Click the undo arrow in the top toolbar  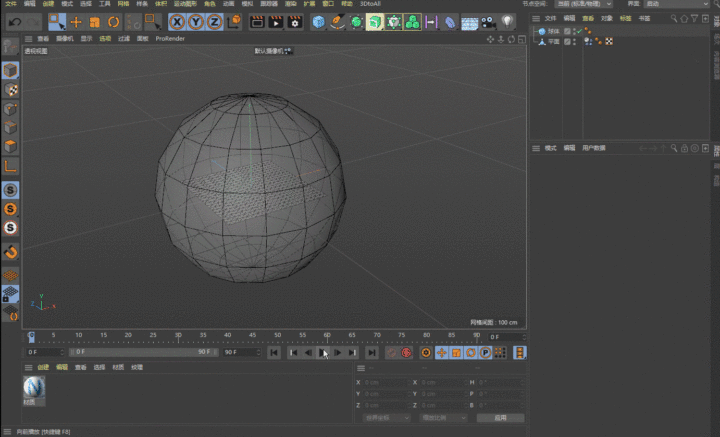coord(14,22)
